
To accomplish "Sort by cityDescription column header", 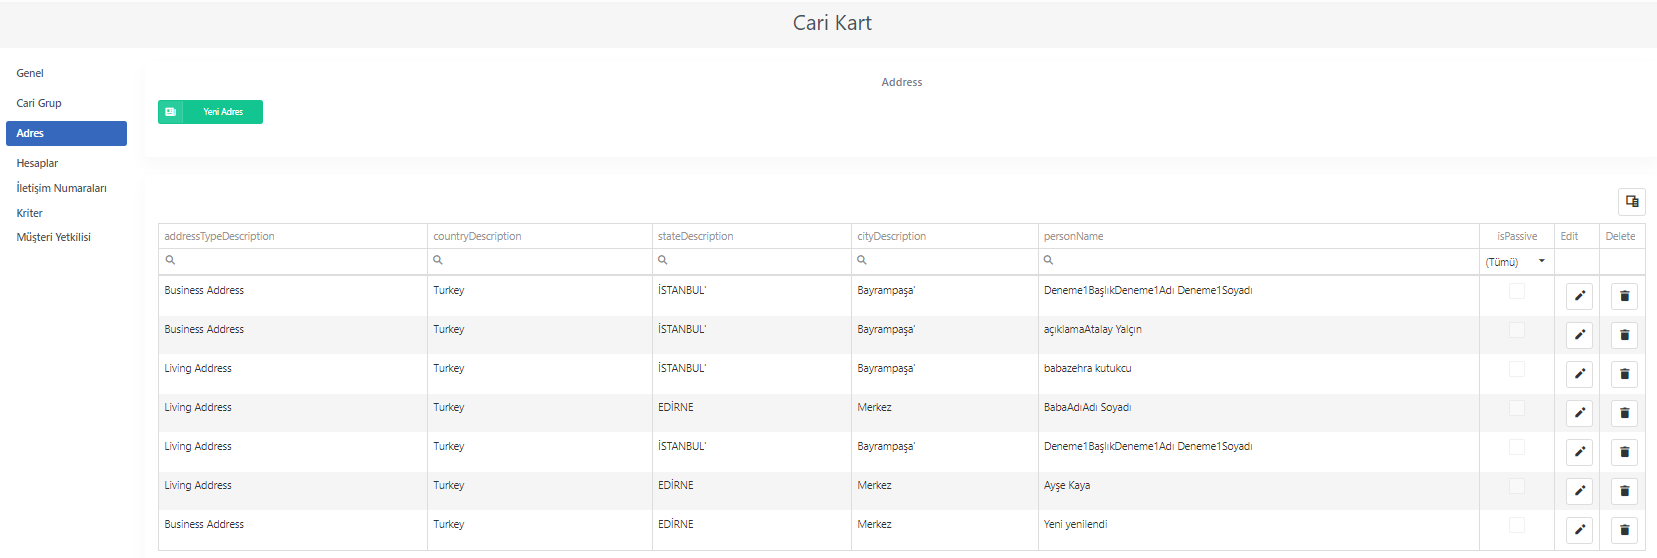I will (x=944, y=236).
